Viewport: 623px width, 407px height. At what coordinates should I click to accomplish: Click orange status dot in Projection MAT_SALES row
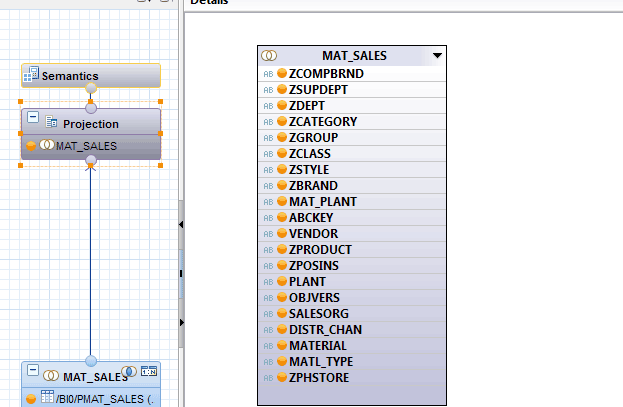point(31,146)
